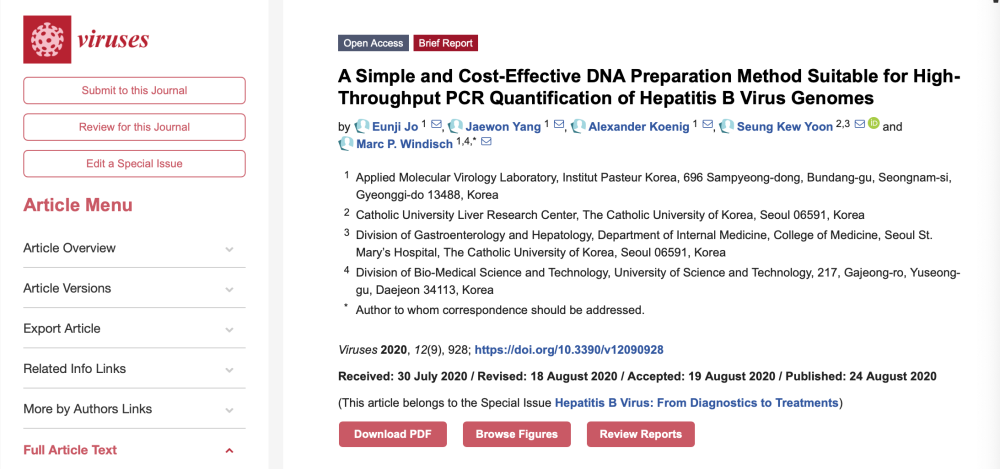The width and height of the screenshot is (1000, 469).
Task: Expand the Article Versions menu
Action: point(134,288)
